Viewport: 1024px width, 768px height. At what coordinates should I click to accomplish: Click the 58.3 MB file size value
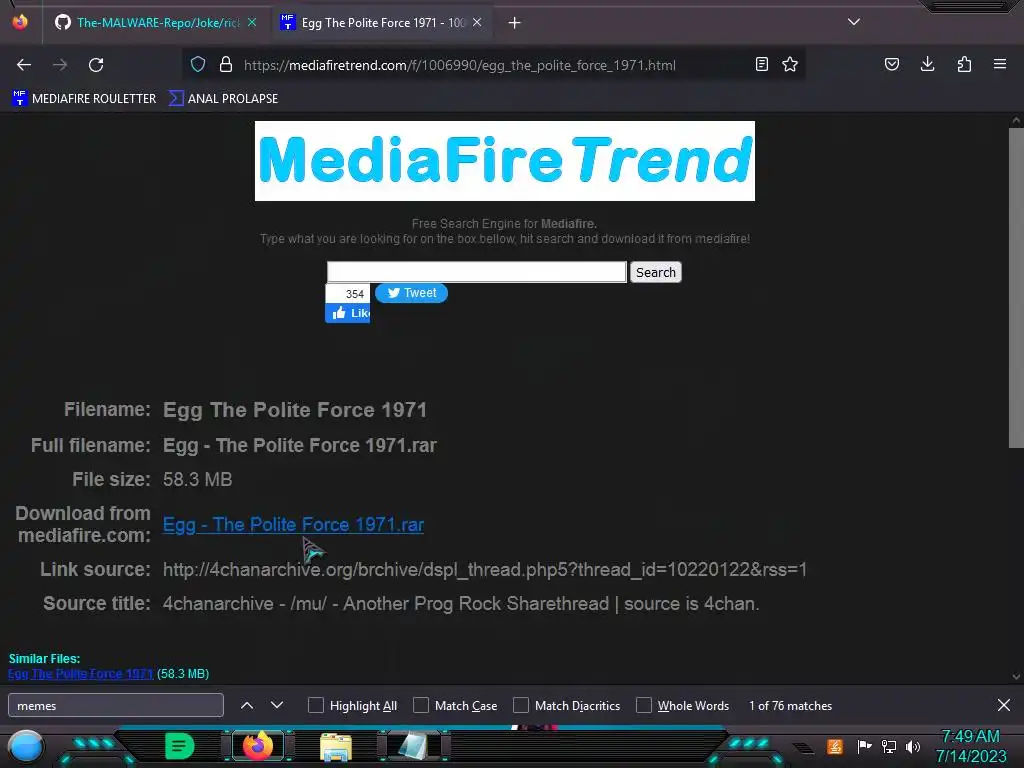(x=198, y=479)
